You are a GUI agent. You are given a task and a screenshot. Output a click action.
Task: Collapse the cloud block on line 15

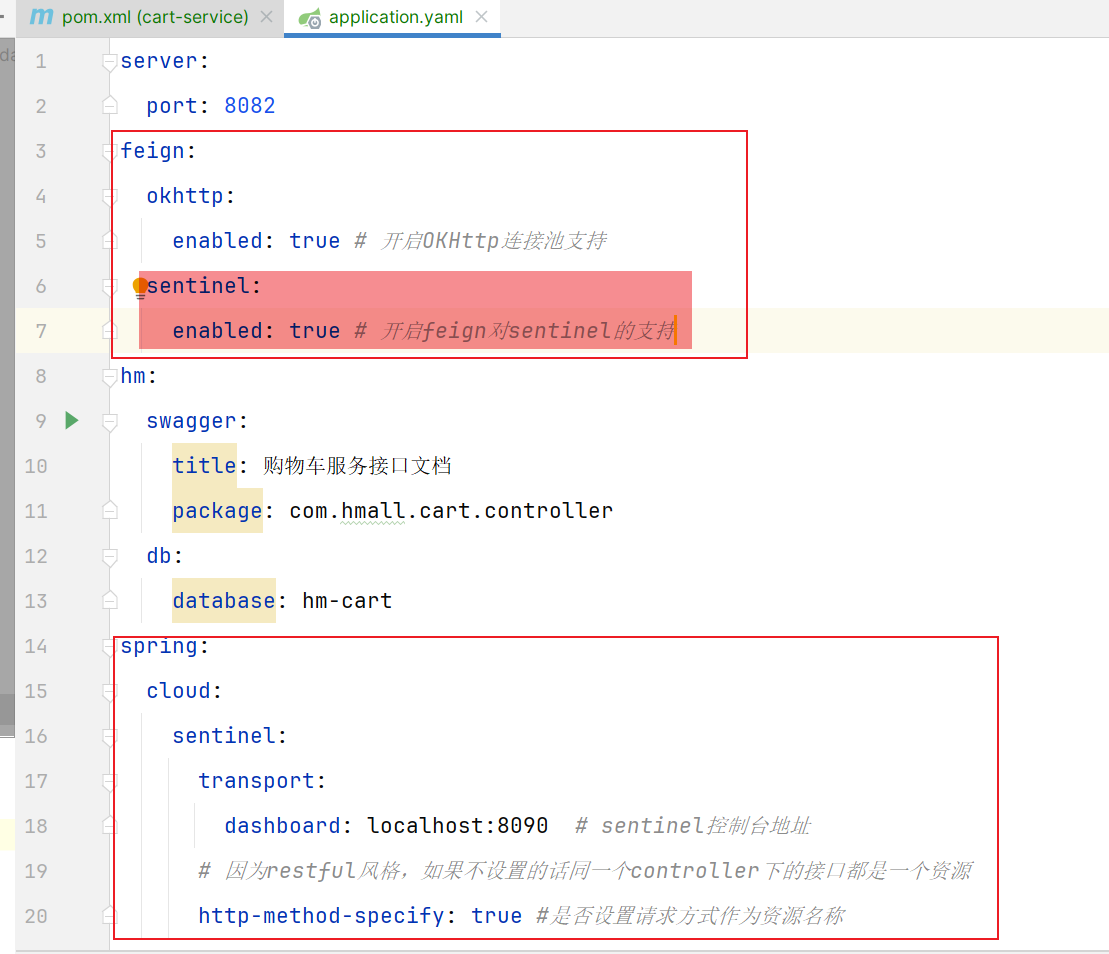tap(110, 692)
